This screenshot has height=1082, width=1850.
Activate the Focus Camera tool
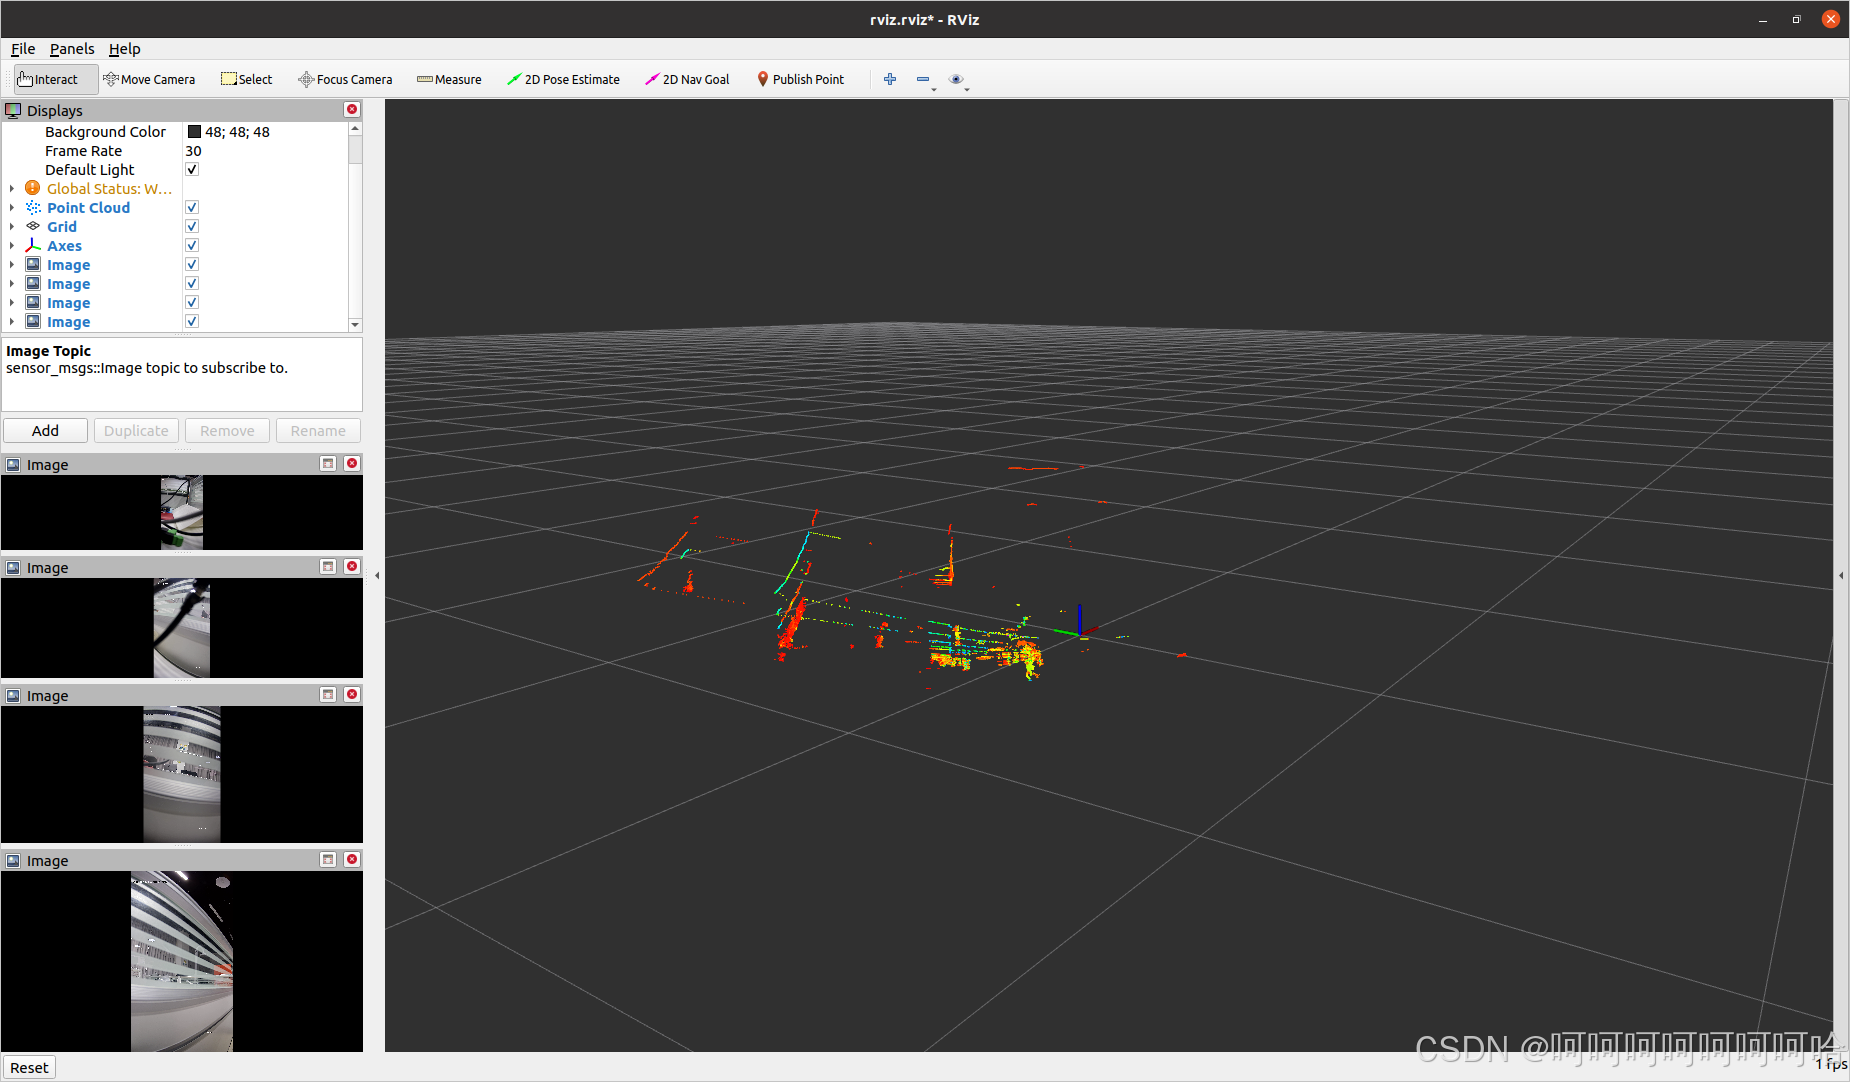point(345,79)
